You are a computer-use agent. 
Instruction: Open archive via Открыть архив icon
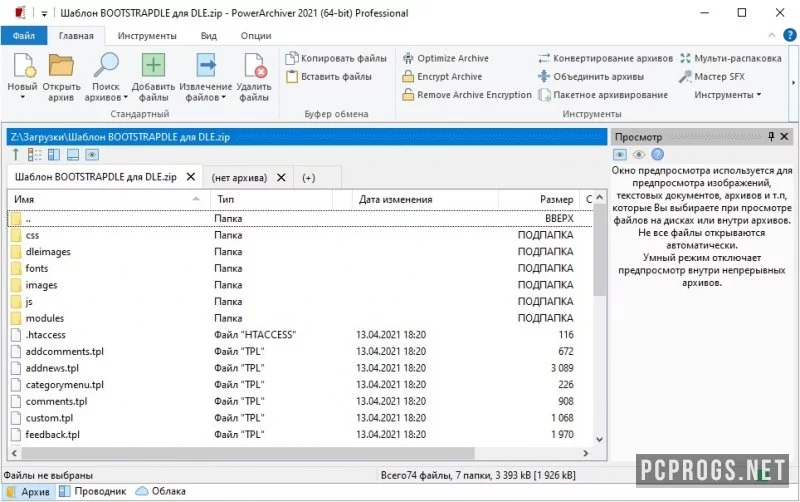61,66
